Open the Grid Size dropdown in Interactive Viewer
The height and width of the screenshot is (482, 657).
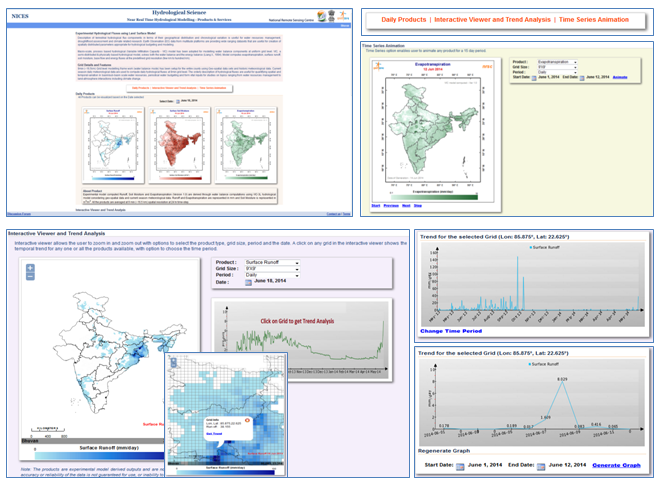coord(272,269)
